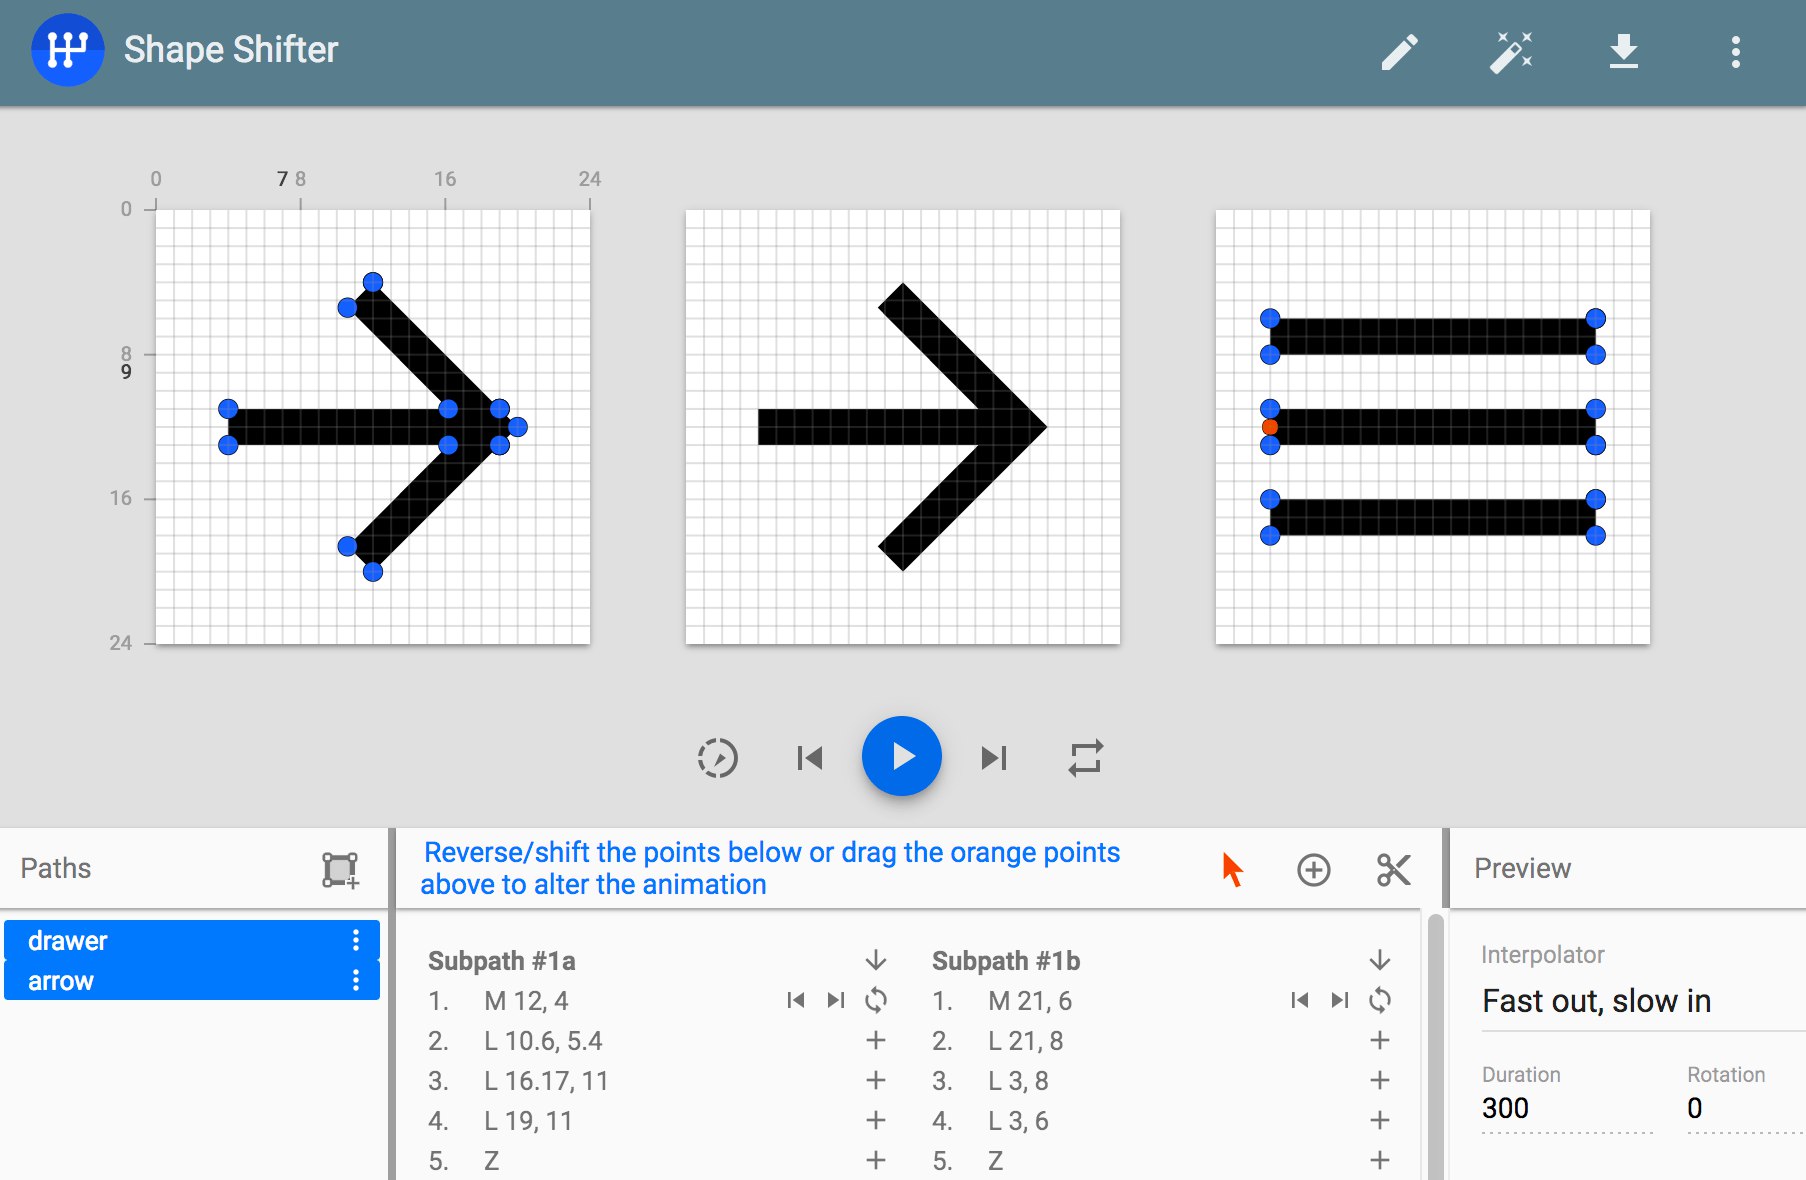
Task: Toggle slow motion playback
Action: pos(717,757)
